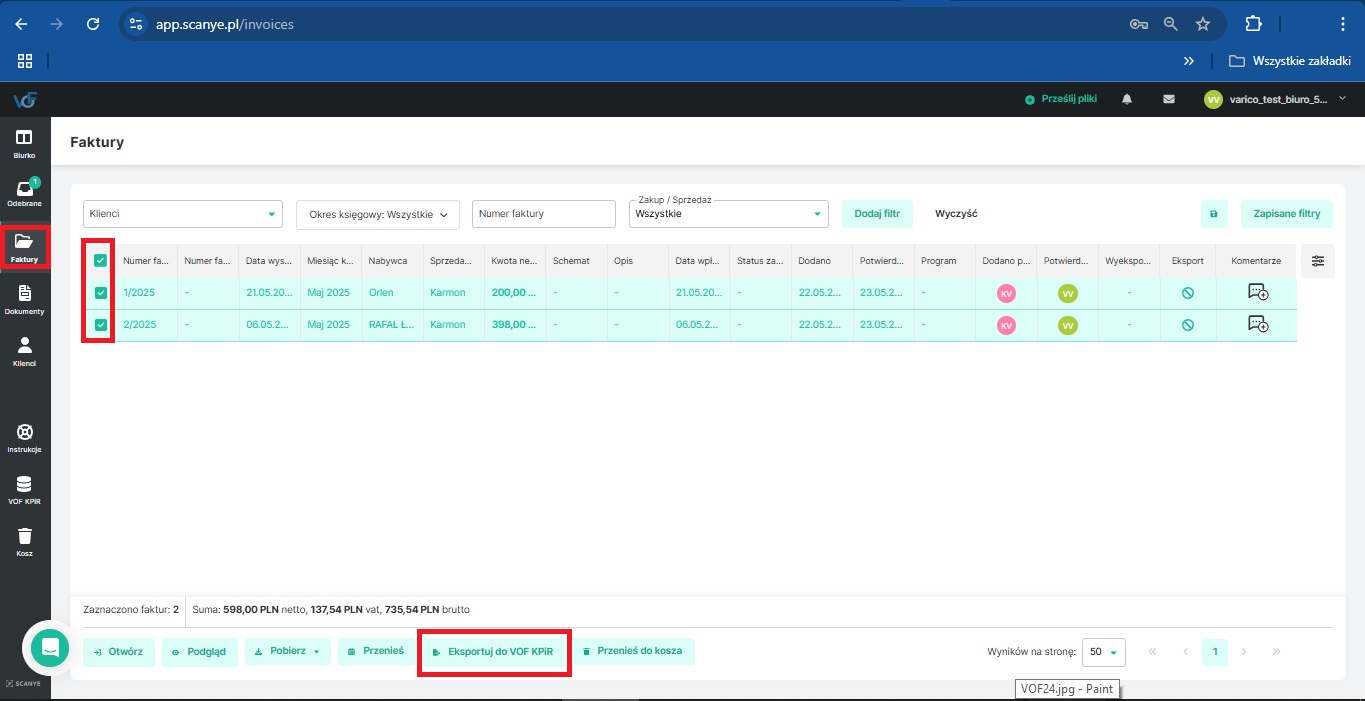Image resolution: width=1365 pixels, height=701 pixels.
Task: Open the chat support bubble
Action: [49, 648]
